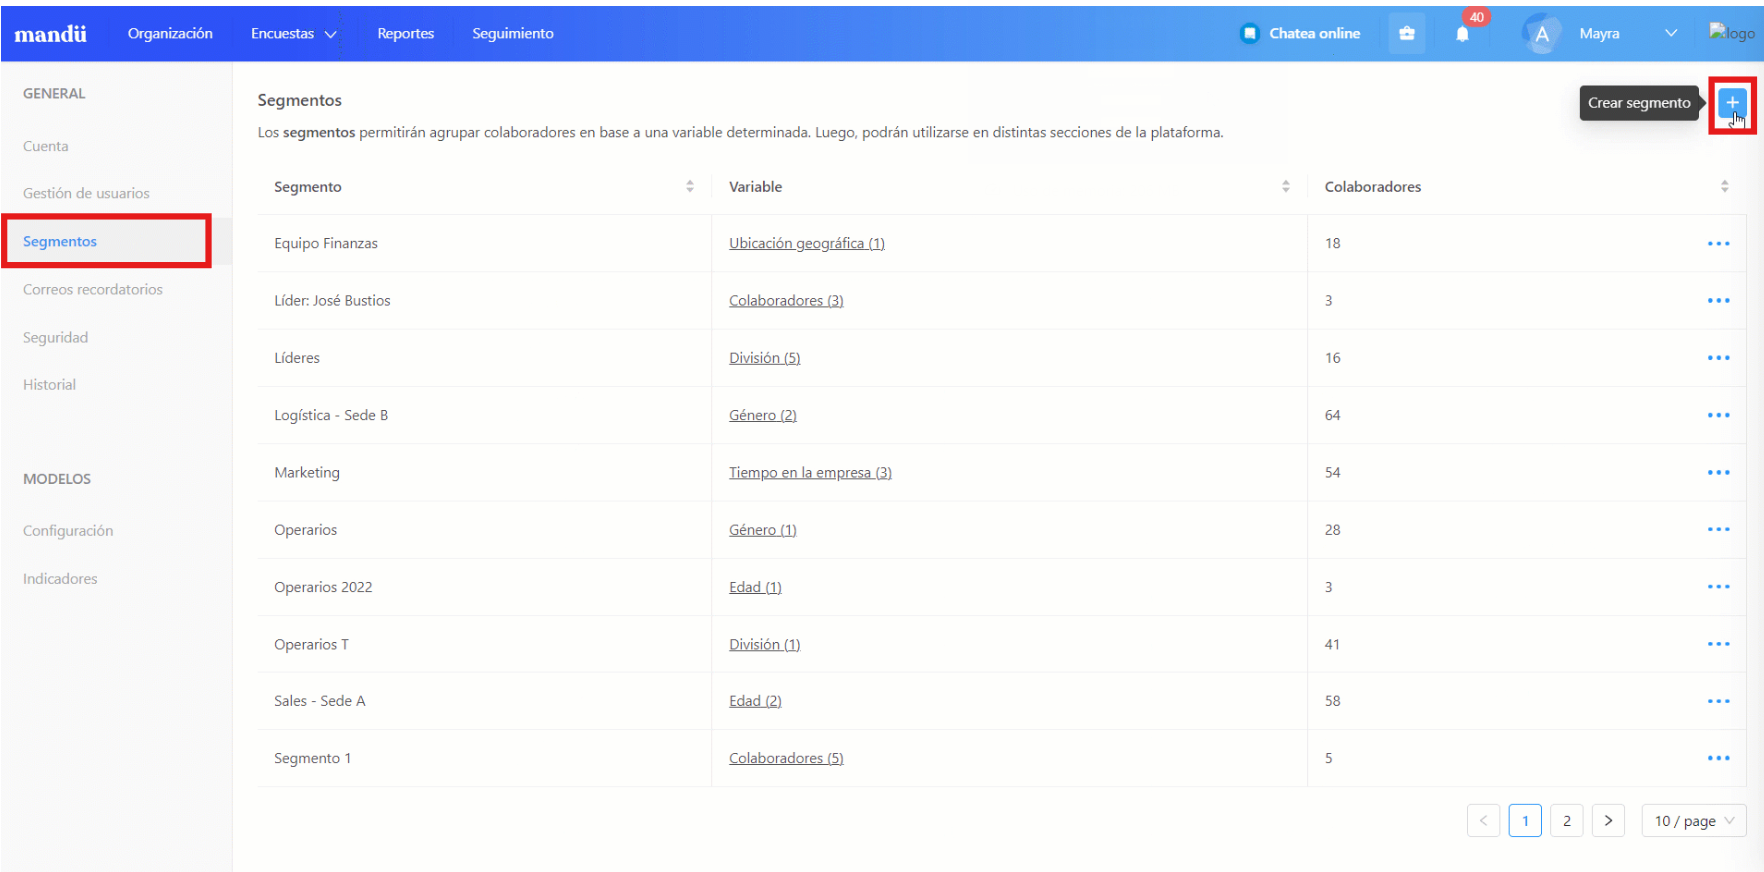The height and width of the screenshot is (872, 1764).
Task: Click the blue plus Crear segmento button
Action: (x=1732, y=103)
